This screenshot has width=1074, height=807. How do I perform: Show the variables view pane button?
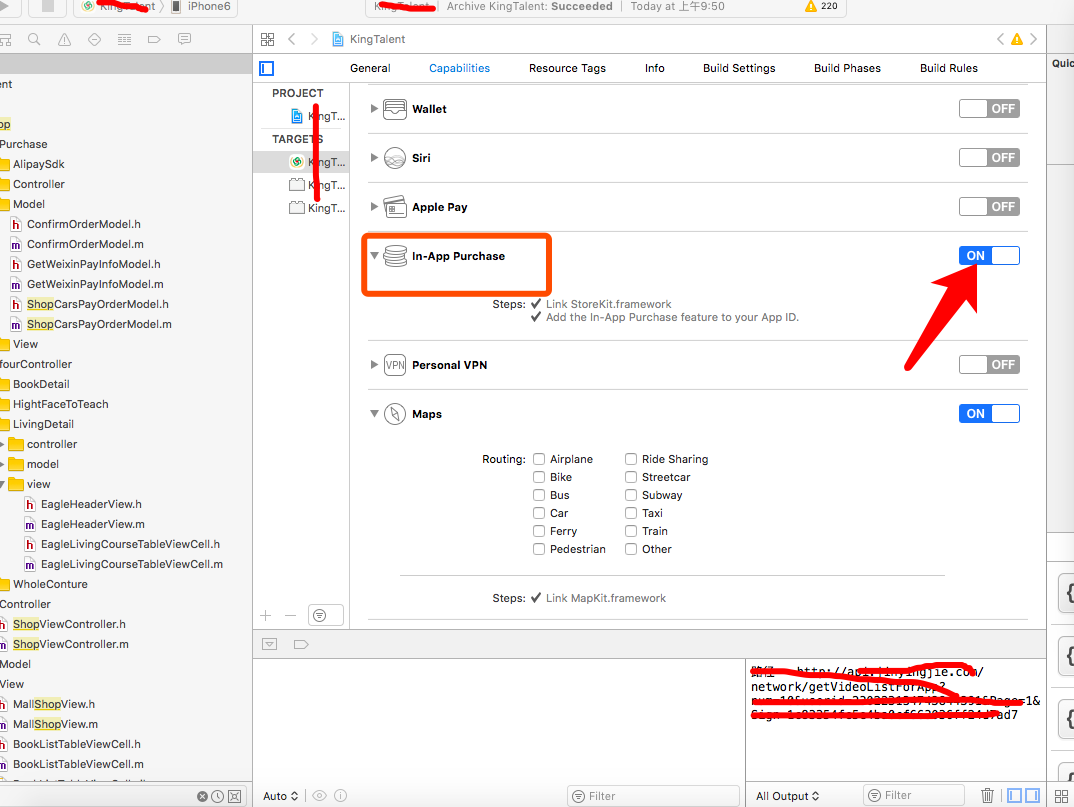(1014, 795)
